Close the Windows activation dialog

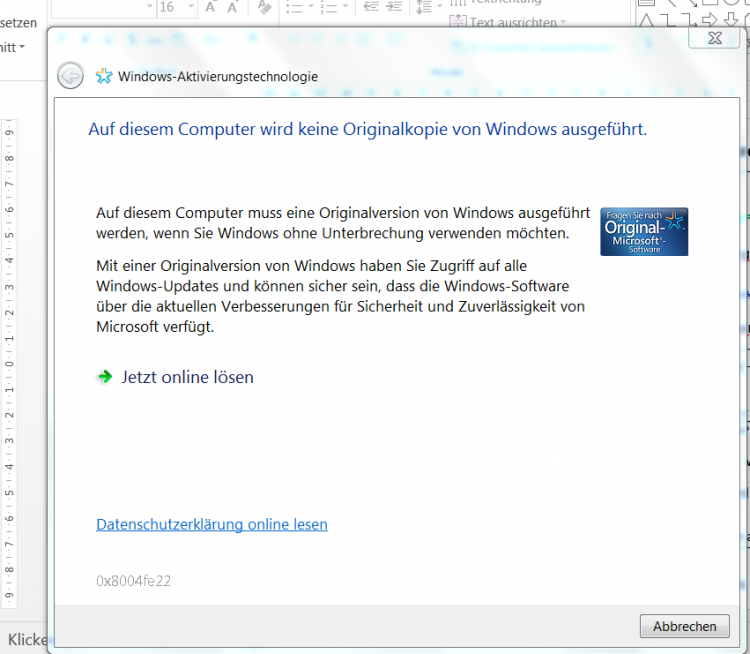[x=715, y=37]
